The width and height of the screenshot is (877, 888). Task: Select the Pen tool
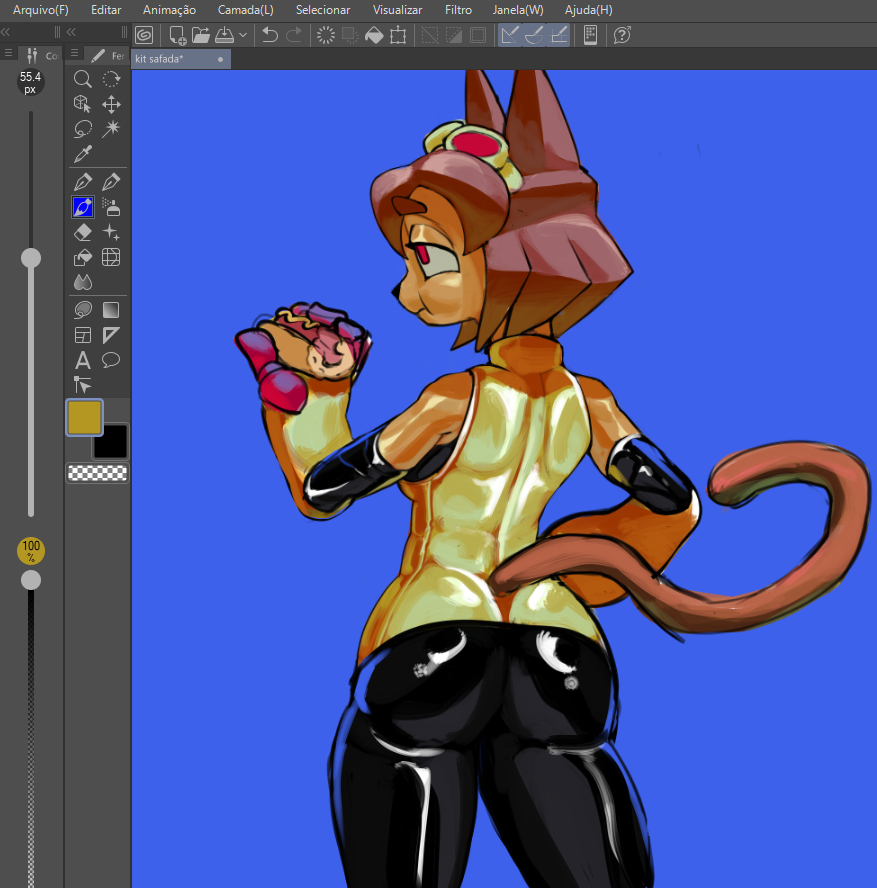(x=83, y=182)
